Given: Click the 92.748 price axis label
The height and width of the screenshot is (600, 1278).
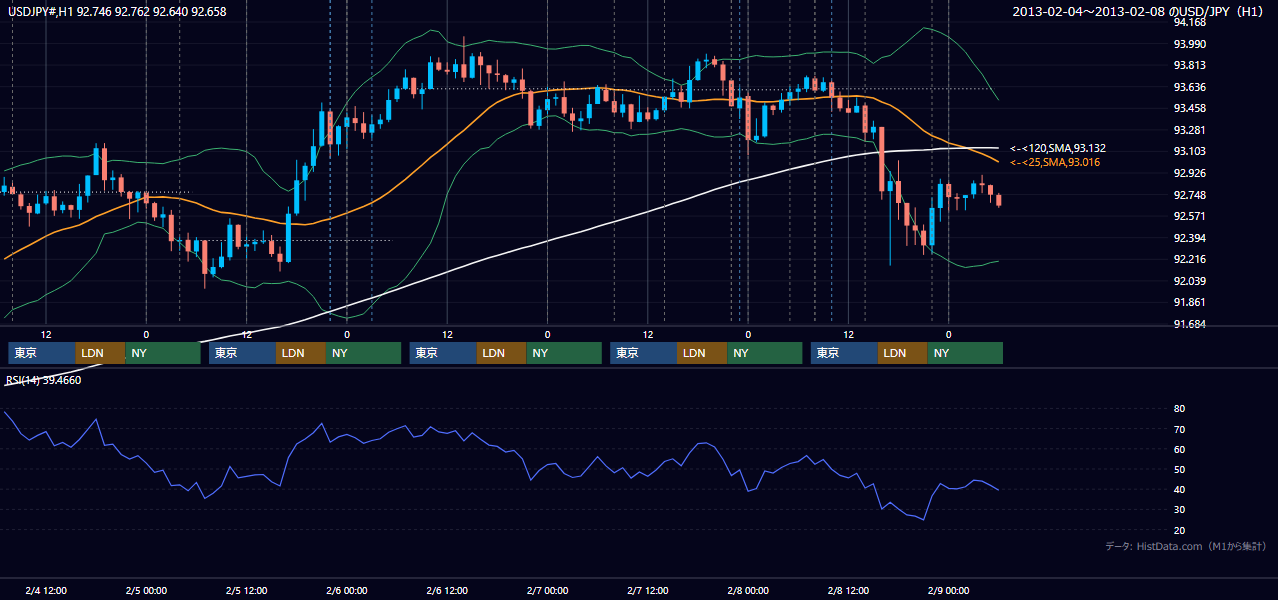Looking at the screenshot, I should (1189, 195).
